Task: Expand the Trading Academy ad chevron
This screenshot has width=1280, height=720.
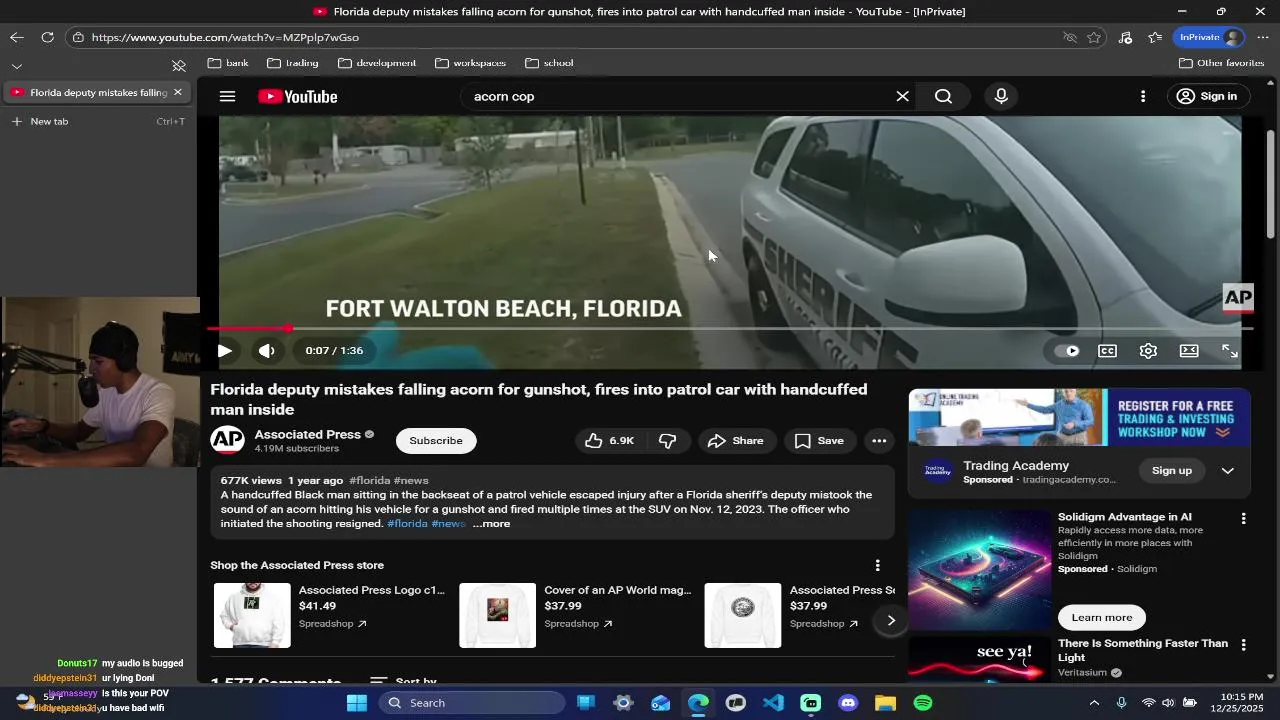Action: [1228, 471]
